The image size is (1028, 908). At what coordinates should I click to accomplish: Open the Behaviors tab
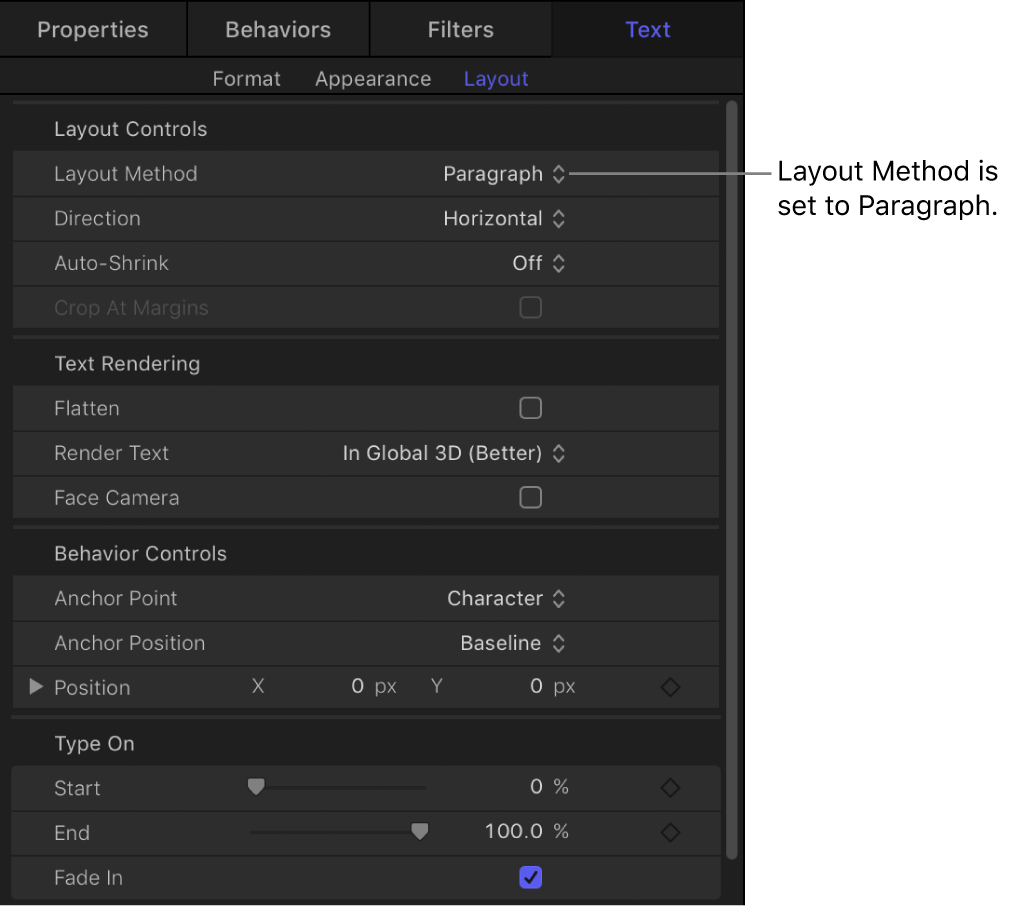277,29
